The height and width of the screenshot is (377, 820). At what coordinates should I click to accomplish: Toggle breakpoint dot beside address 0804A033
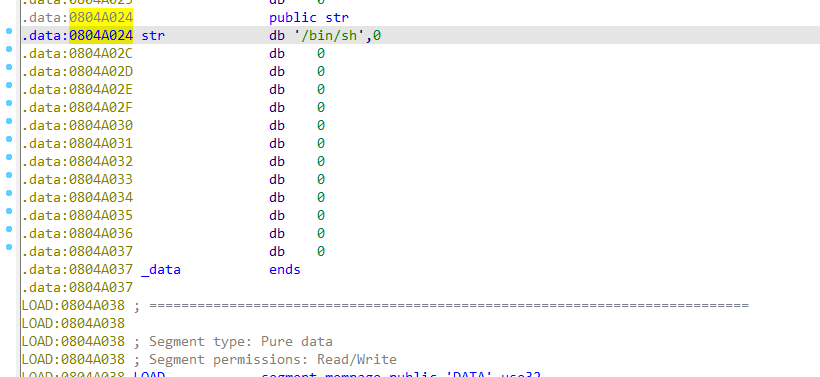[x=9, y=176]
